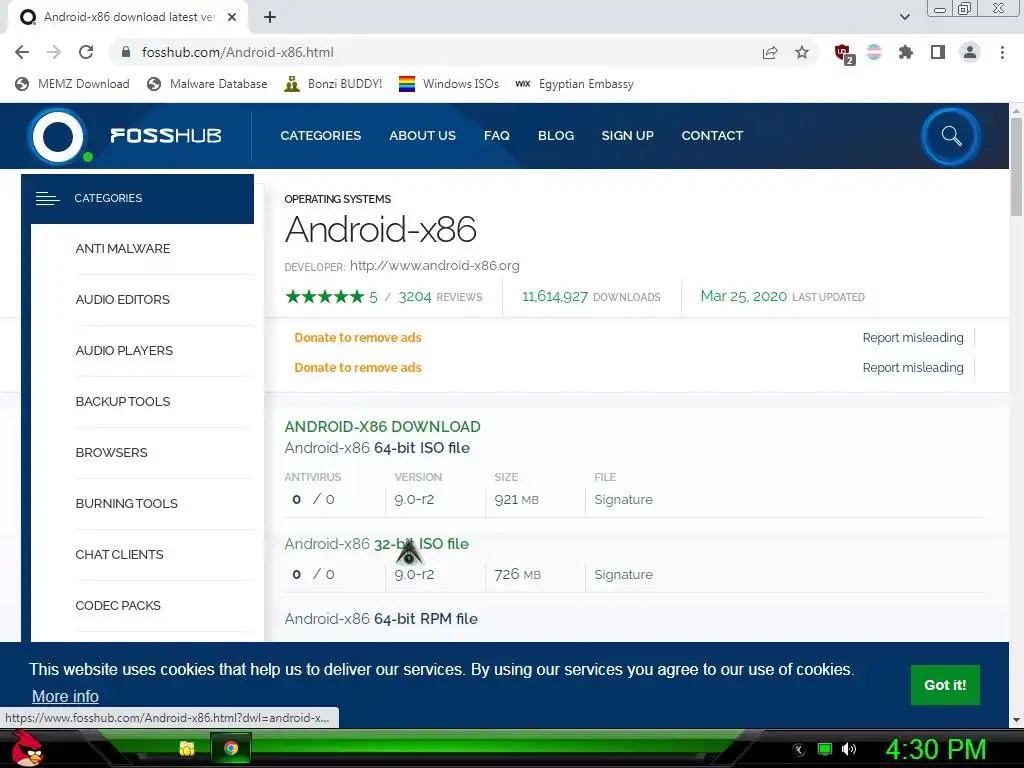Reload the page with the refresh icon
Screen dimensions: 1024x768
coord(86,52)
